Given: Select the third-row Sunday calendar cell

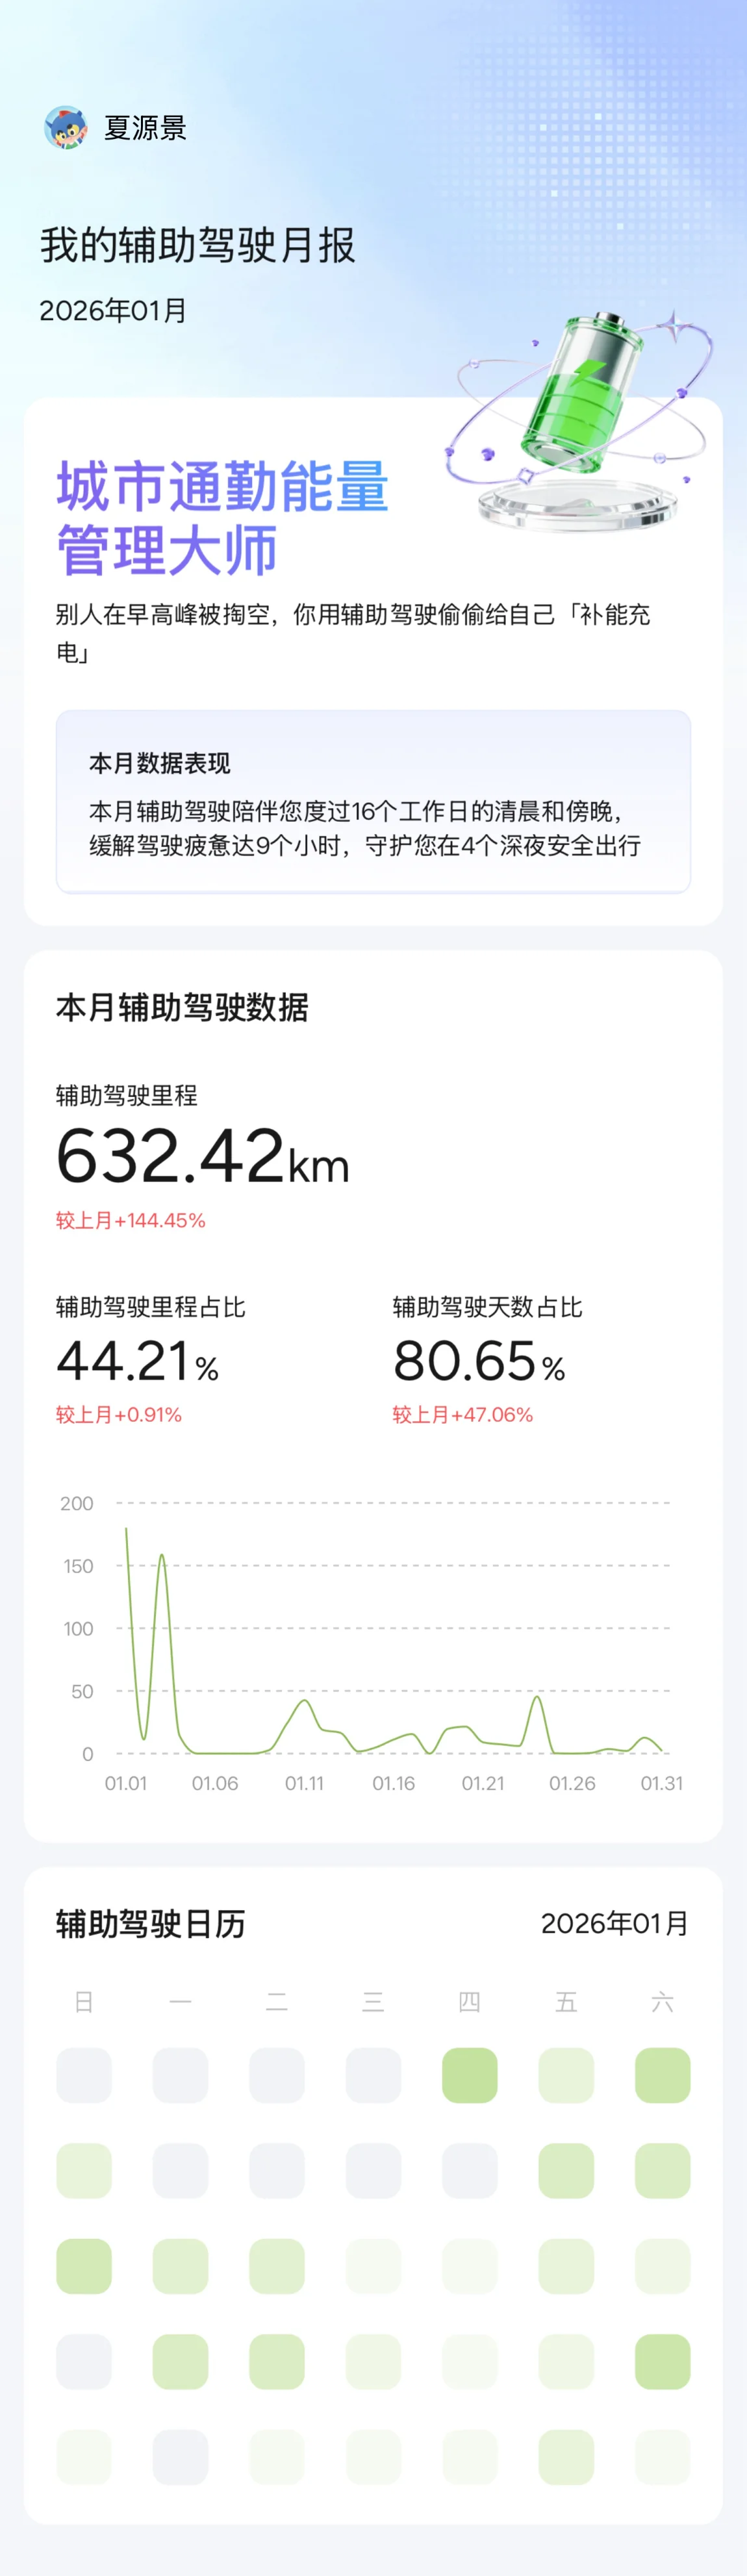Looking at the screenshot, I should click(x=84, y=2266).
